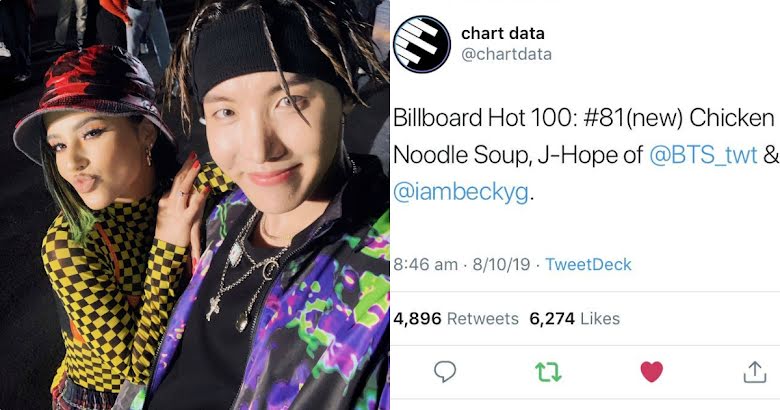The width and height of the screenshot is (780, 410).
Task: Click the green retweet icon
Action: (x=548, y=371)
